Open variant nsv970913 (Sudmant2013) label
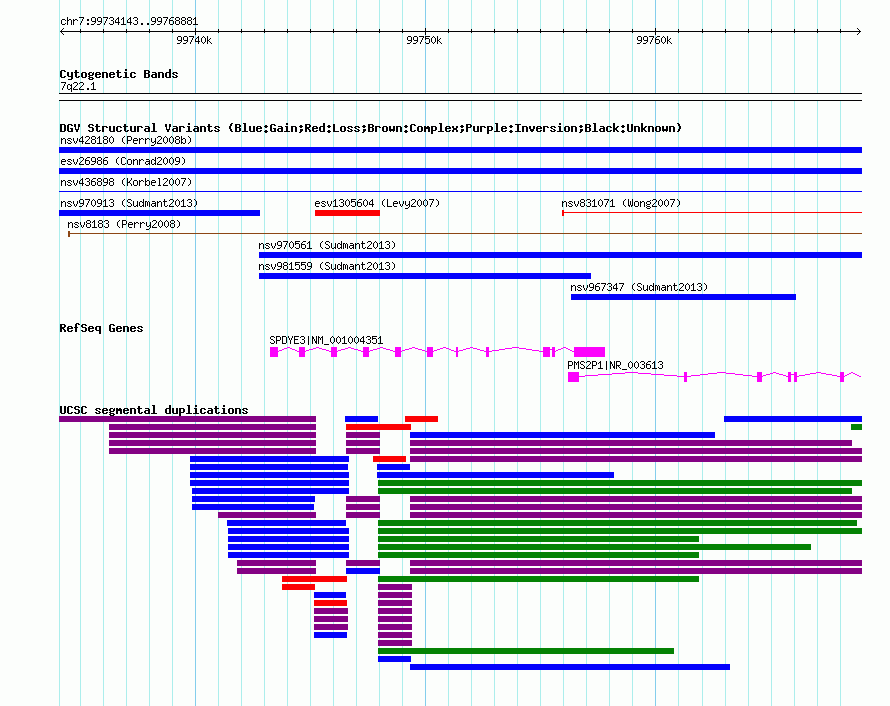This screenshot has height=706, width=890. 129,203
